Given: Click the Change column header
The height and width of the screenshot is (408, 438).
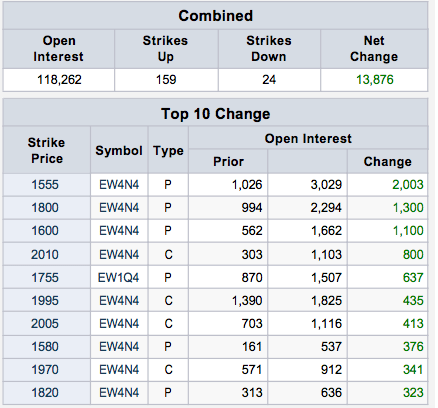Looking at the screenshot, I should click(x=388, y=162).
